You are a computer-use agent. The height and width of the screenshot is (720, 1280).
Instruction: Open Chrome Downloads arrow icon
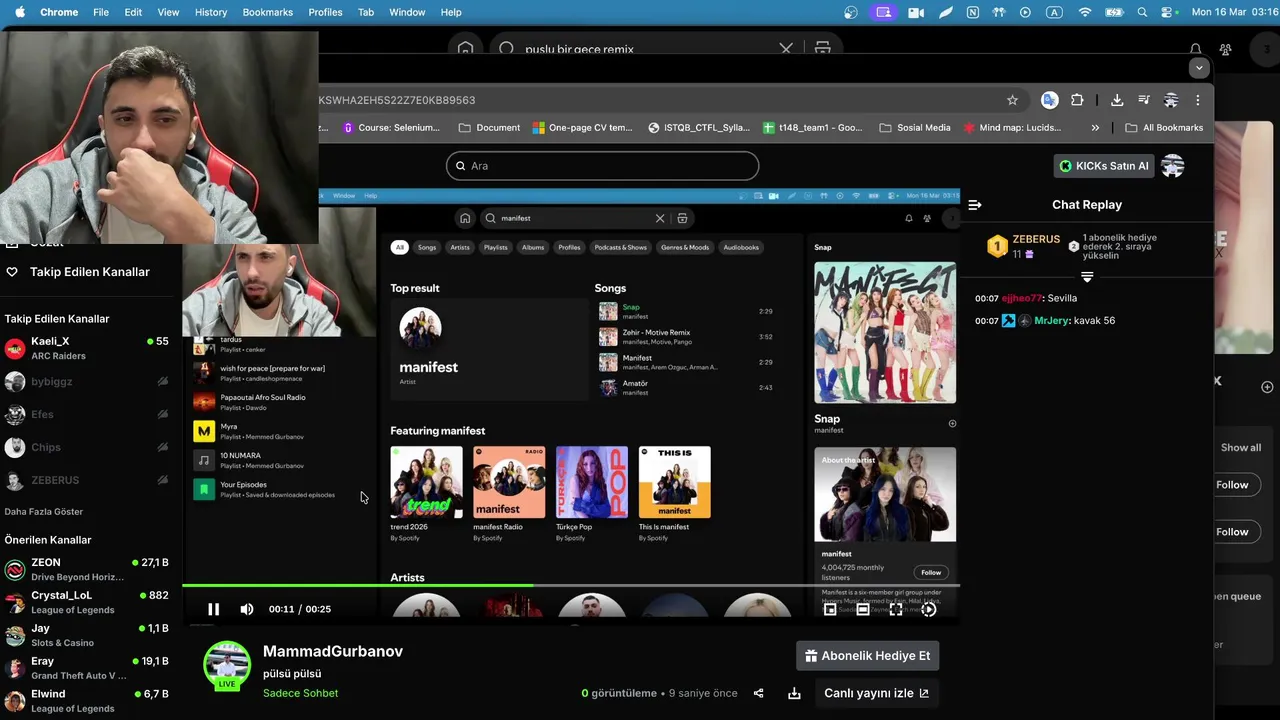pyautogui.click(x=1117, y=100)
